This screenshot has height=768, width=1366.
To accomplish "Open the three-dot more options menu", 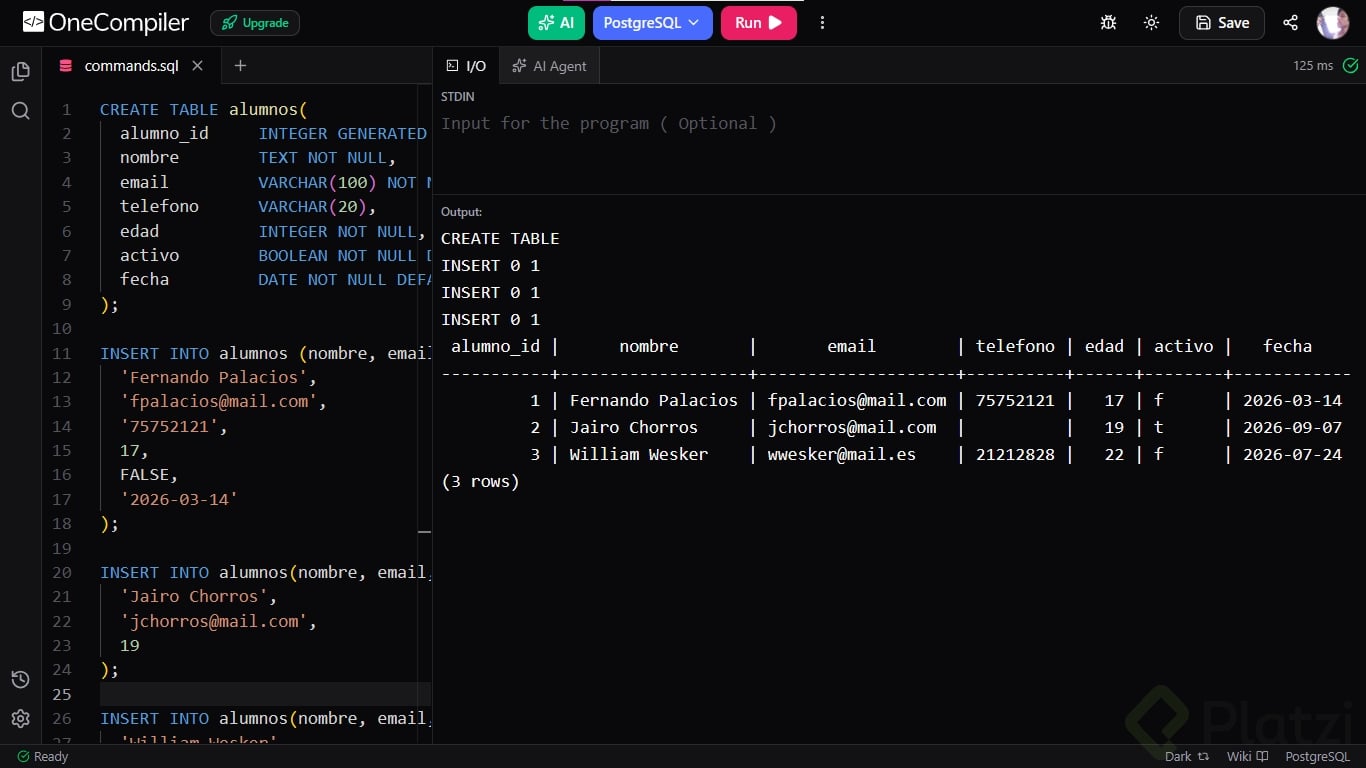I will [822, 22].
